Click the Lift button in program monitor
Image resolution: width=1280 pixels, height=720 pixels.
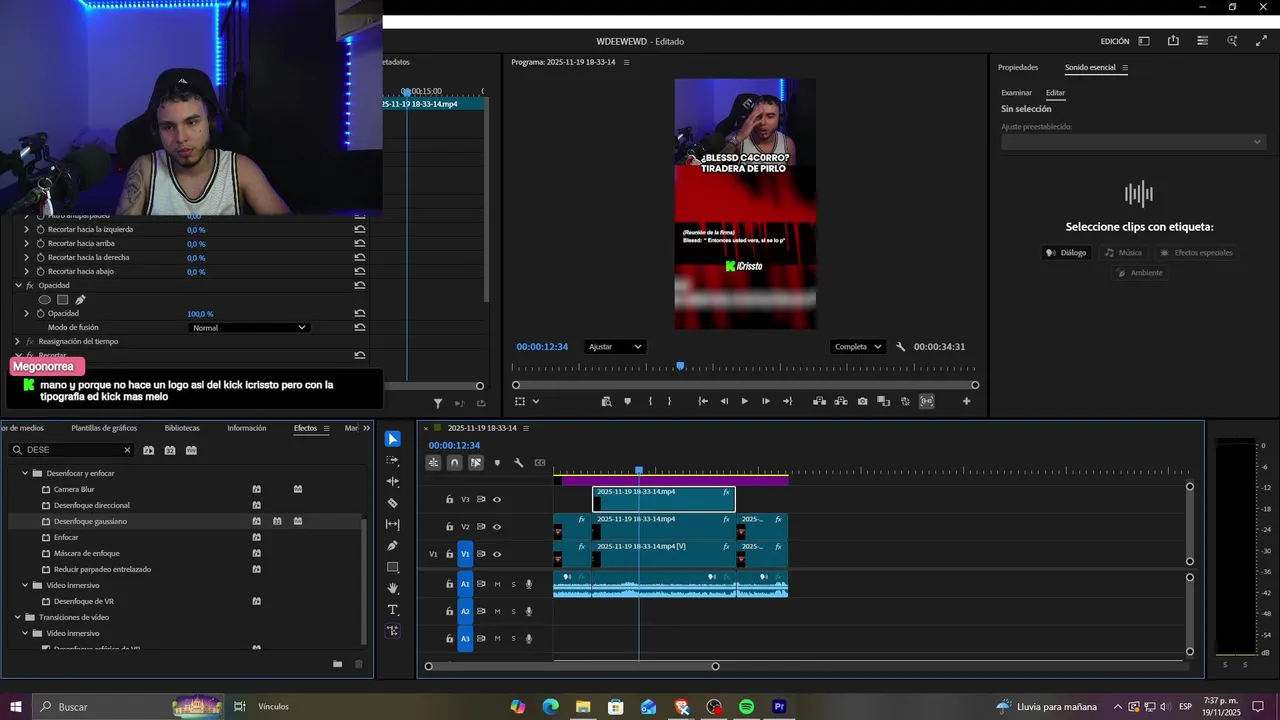tap(819, 401)
